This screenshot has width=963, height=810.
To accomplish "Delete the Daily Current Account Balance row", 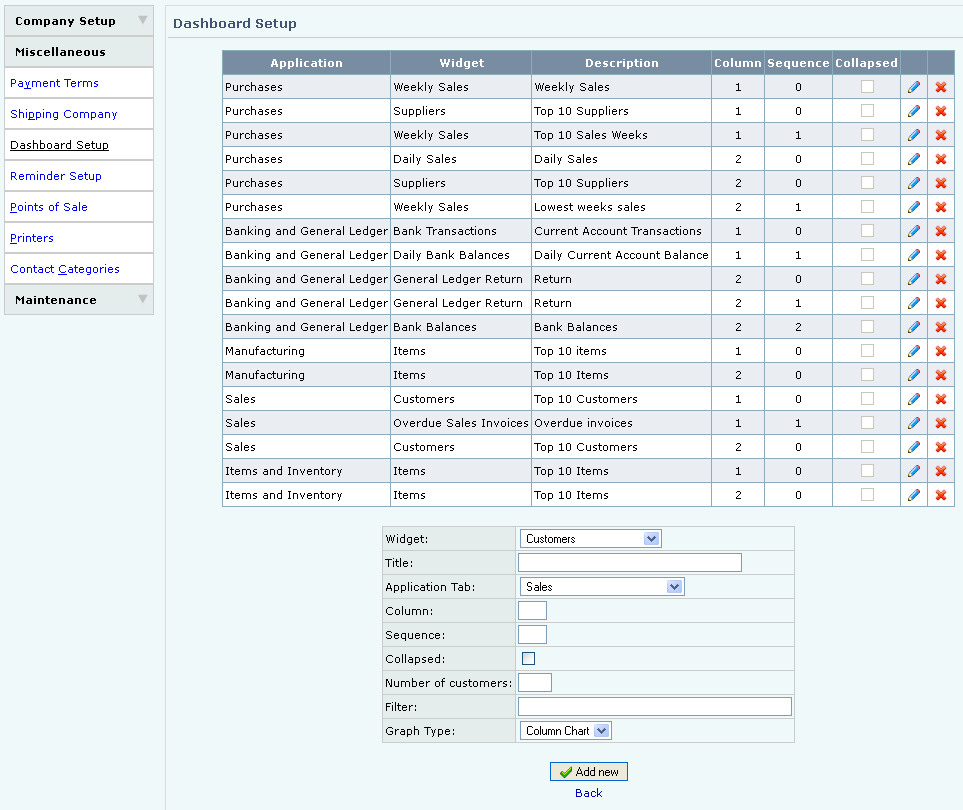I will 941,255.
